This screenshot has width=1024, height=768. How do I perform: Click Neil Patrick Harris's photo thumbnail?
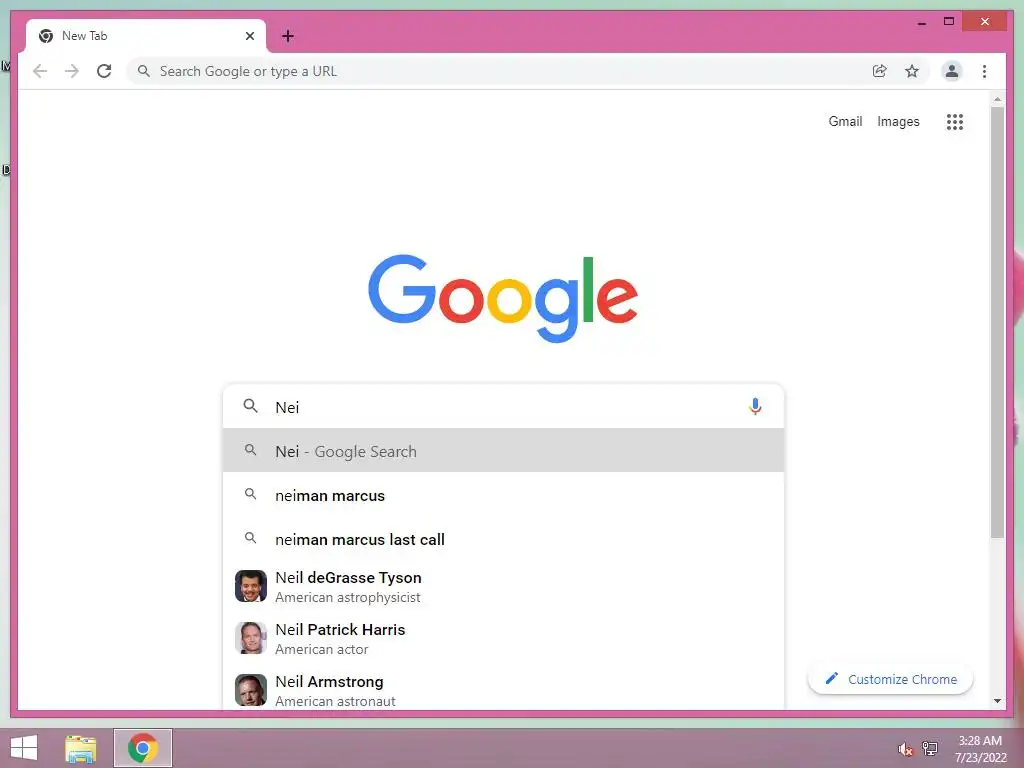(x=251, y=638)
